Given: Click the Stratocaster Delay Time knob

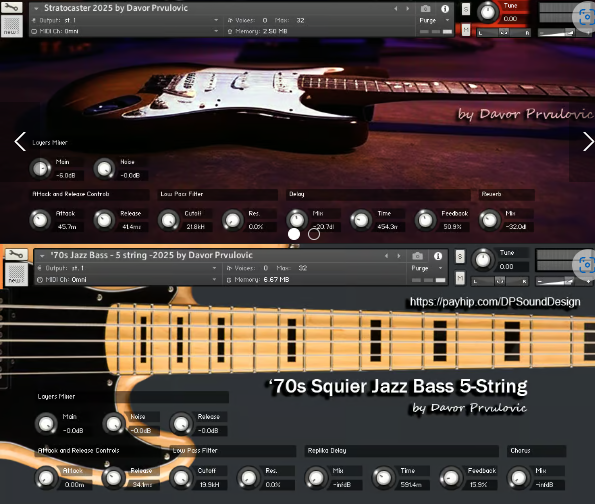Looking at the screenshot, I should point(361,220).
